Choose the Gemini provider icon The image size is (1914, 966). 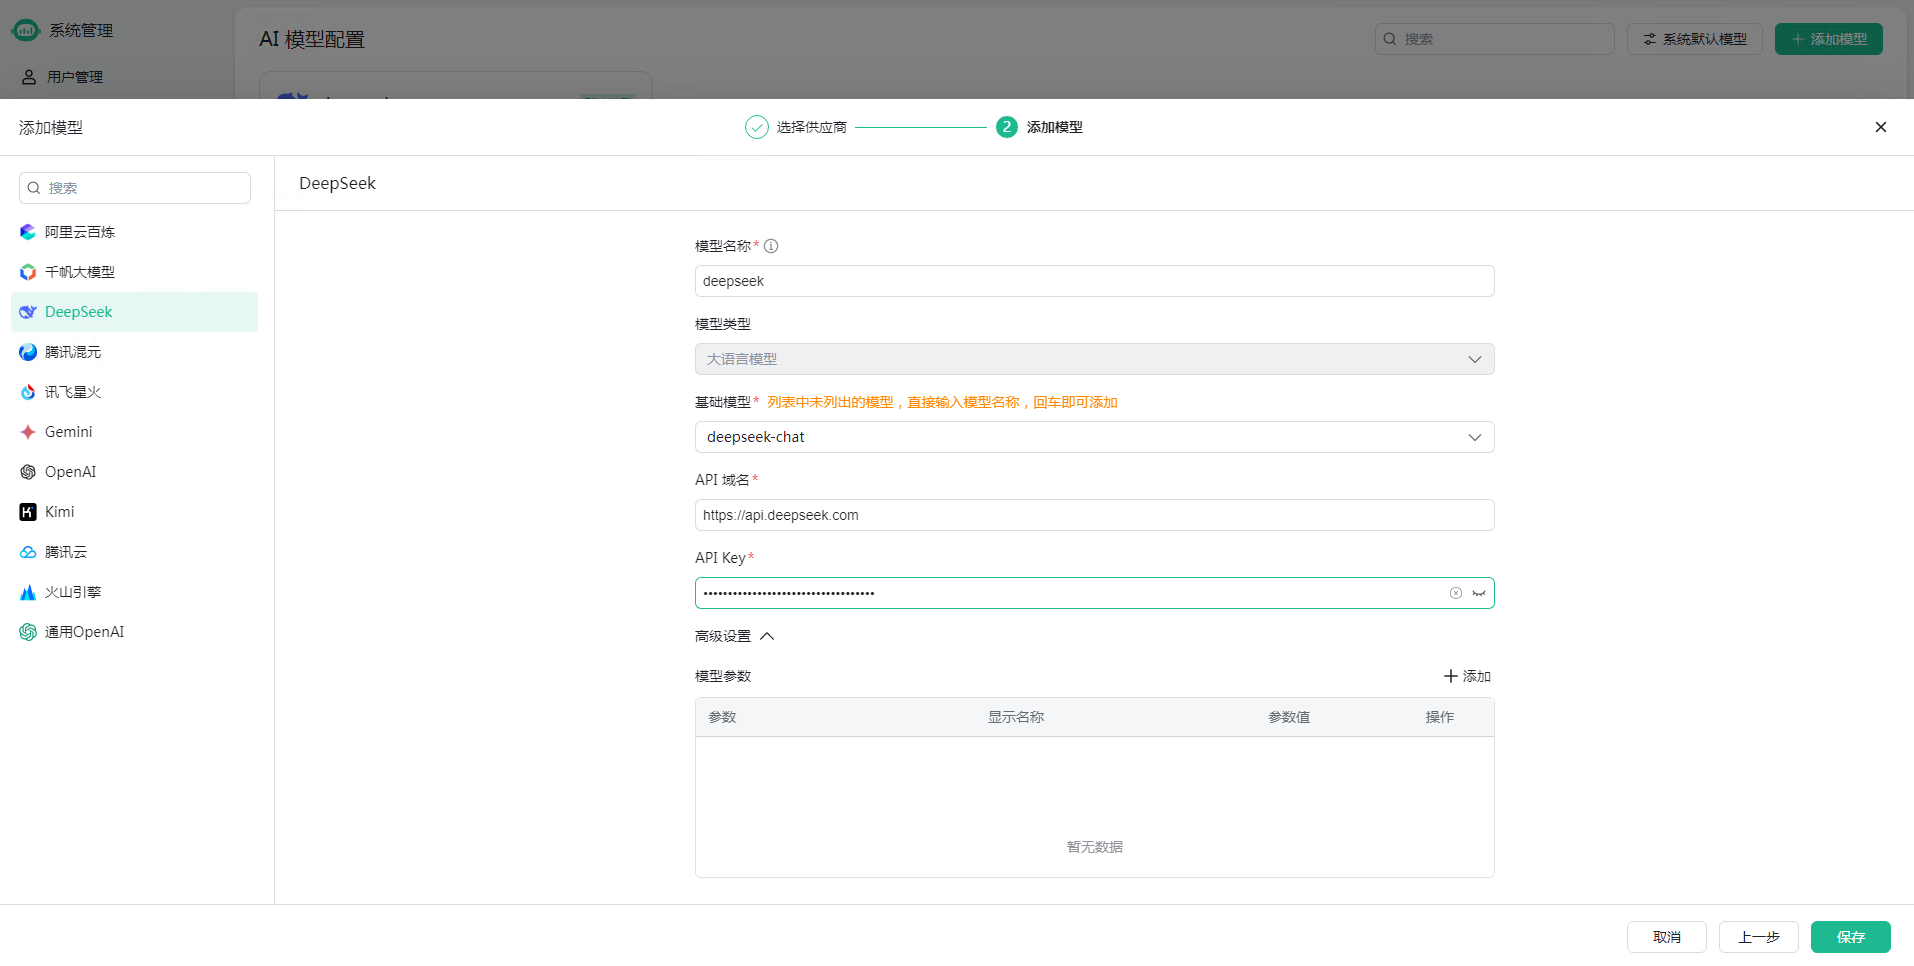coord(28,432)
